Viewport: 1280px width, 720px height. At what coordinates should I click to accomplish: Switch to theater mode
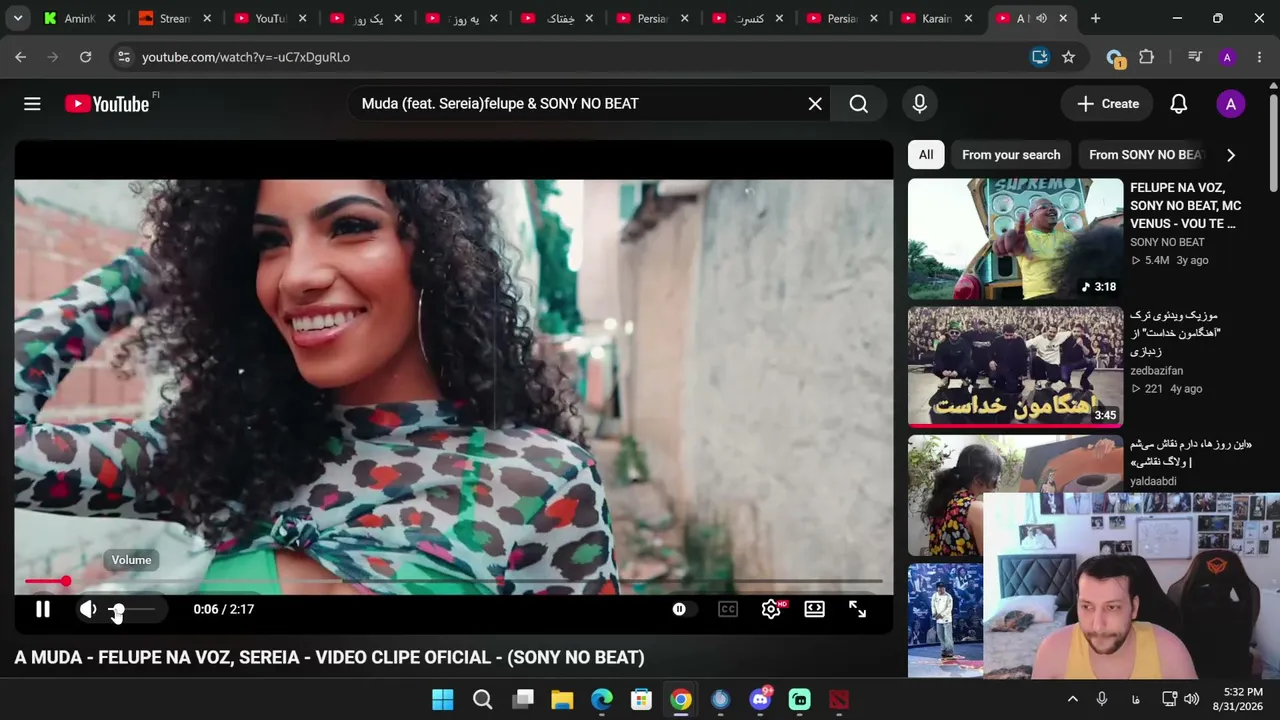(815, 609)
